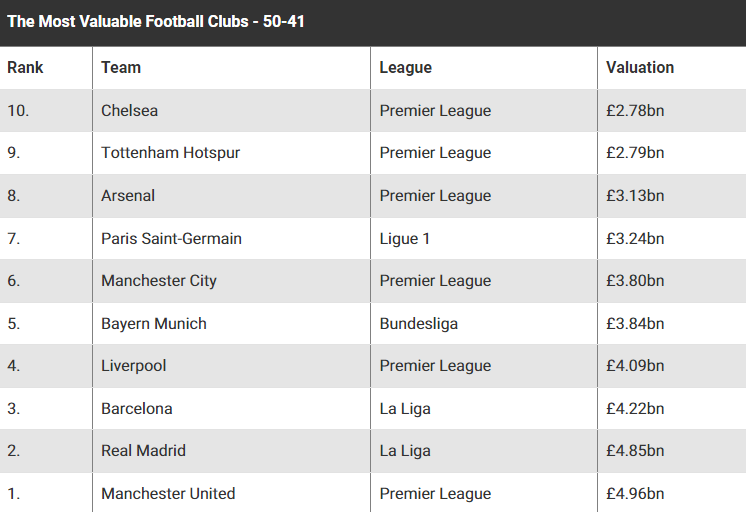This screenshot has height=512, width=746.
Task: Select the Real Madrid team name
Action: click(143, 451)
